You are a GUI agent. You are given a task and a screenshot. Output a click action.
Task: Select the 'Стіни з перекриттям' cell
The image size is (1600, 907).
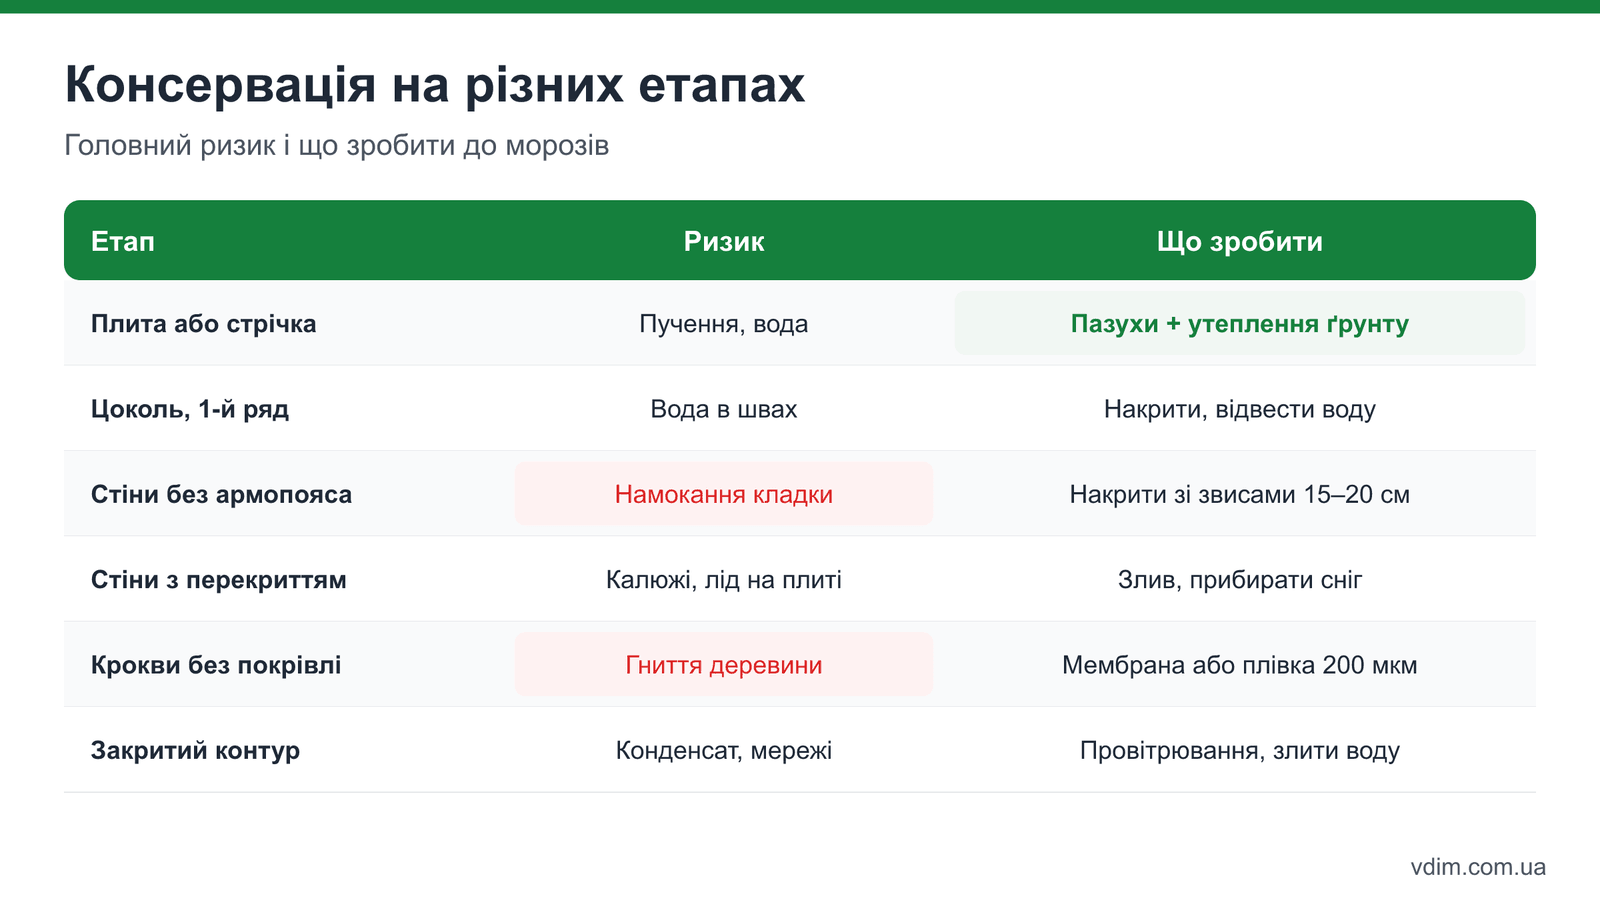pyautogui.click(x=219, y=580)
